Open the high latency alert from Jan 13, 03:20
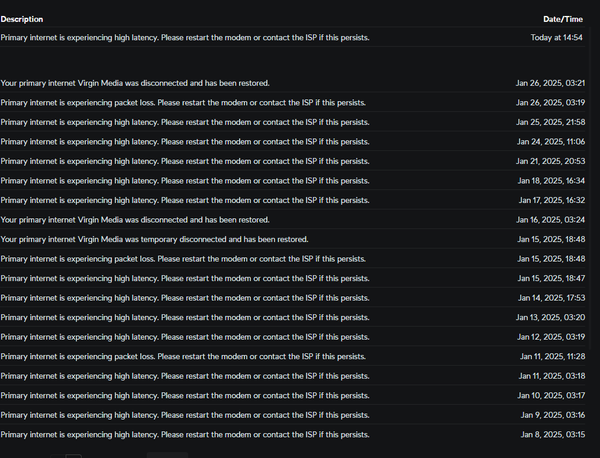This screenshot has width=600, height=458. click(292, 317)
